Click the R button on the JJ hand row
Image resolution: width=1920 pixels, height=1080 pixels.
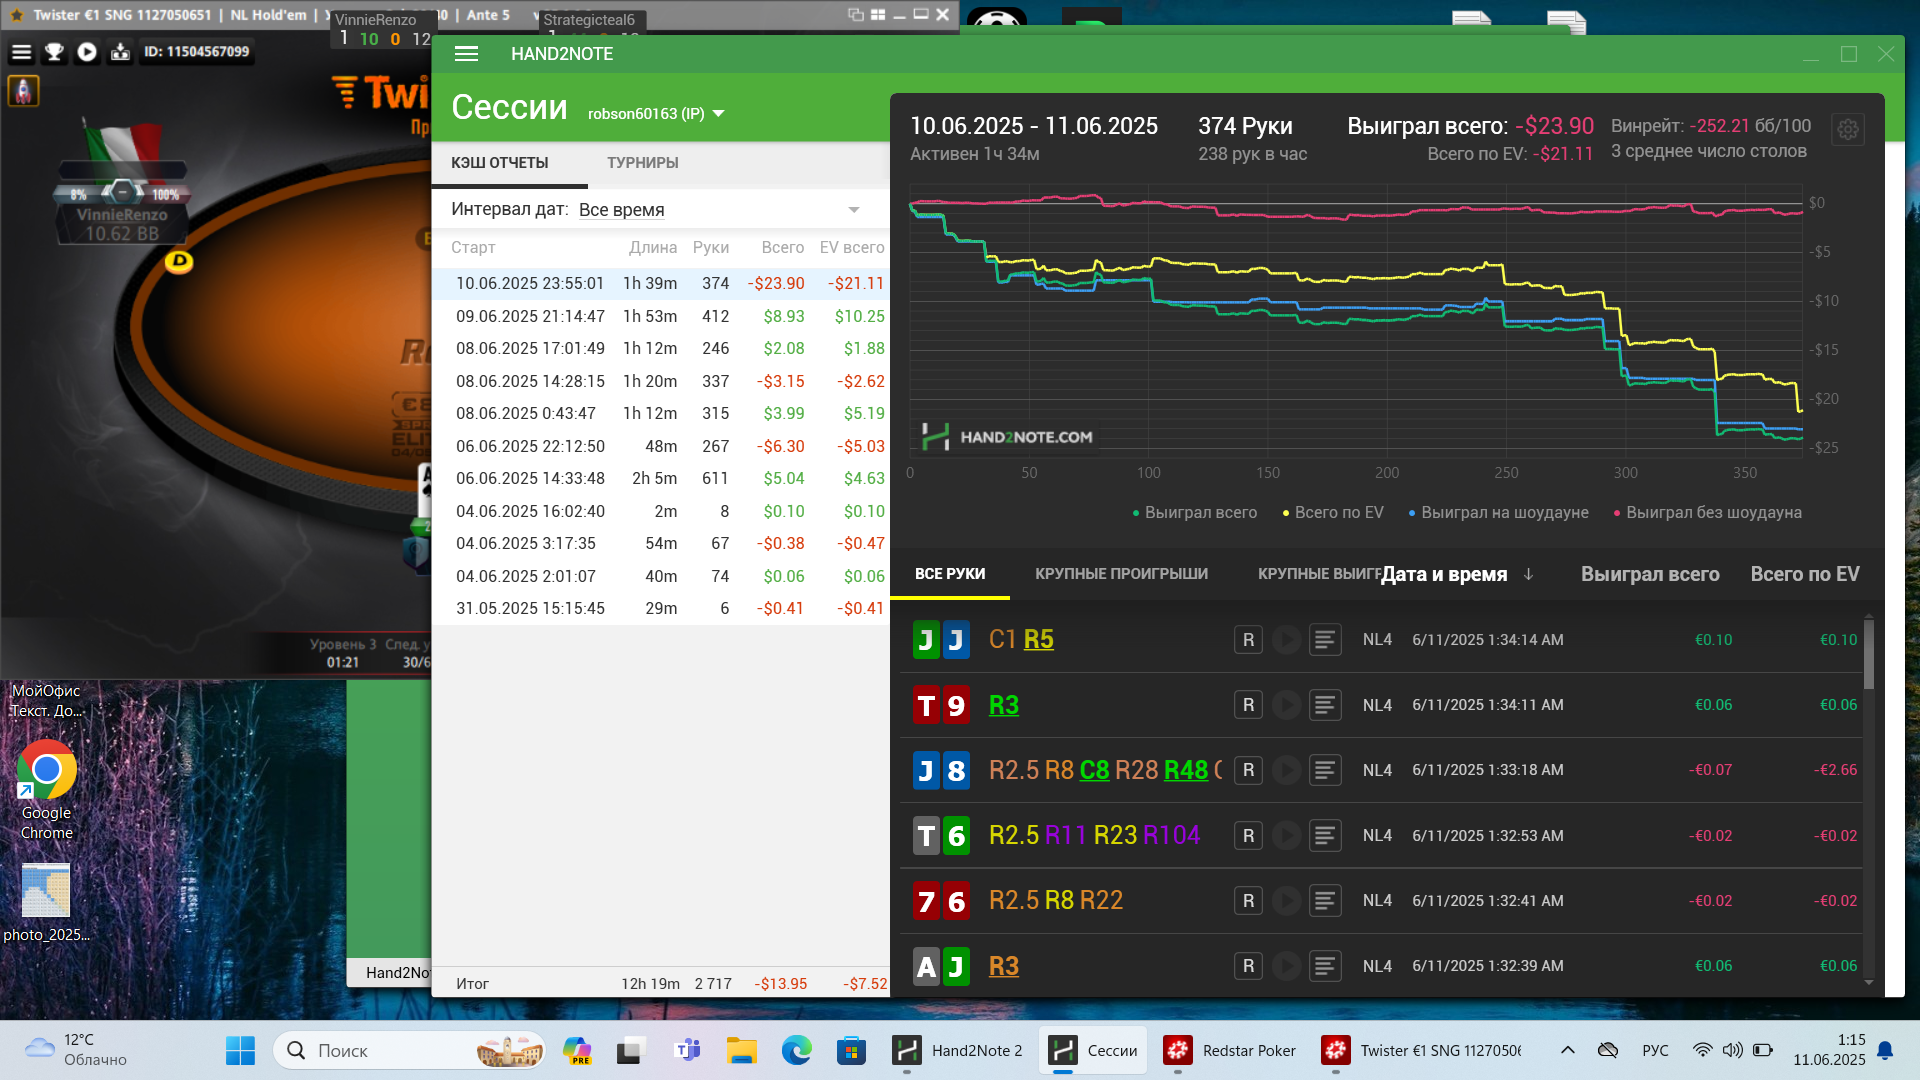pyautogui.click(x=1248, y=640)
